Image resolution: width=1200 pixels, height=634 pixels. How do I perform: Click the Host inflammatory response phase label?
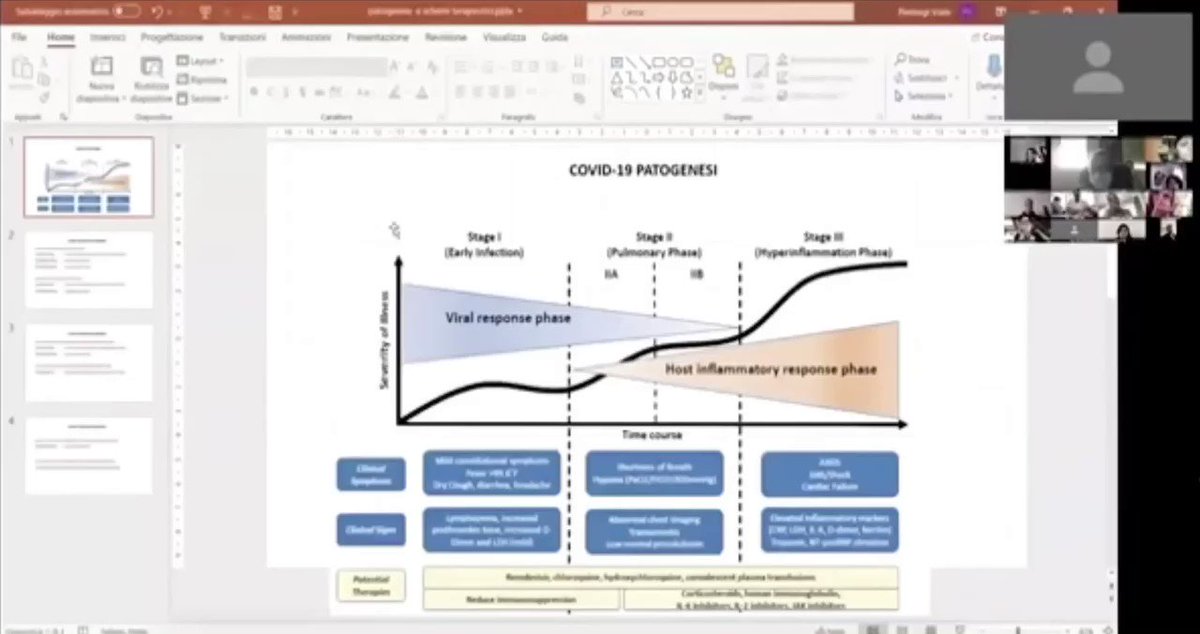tap(771, 369)
